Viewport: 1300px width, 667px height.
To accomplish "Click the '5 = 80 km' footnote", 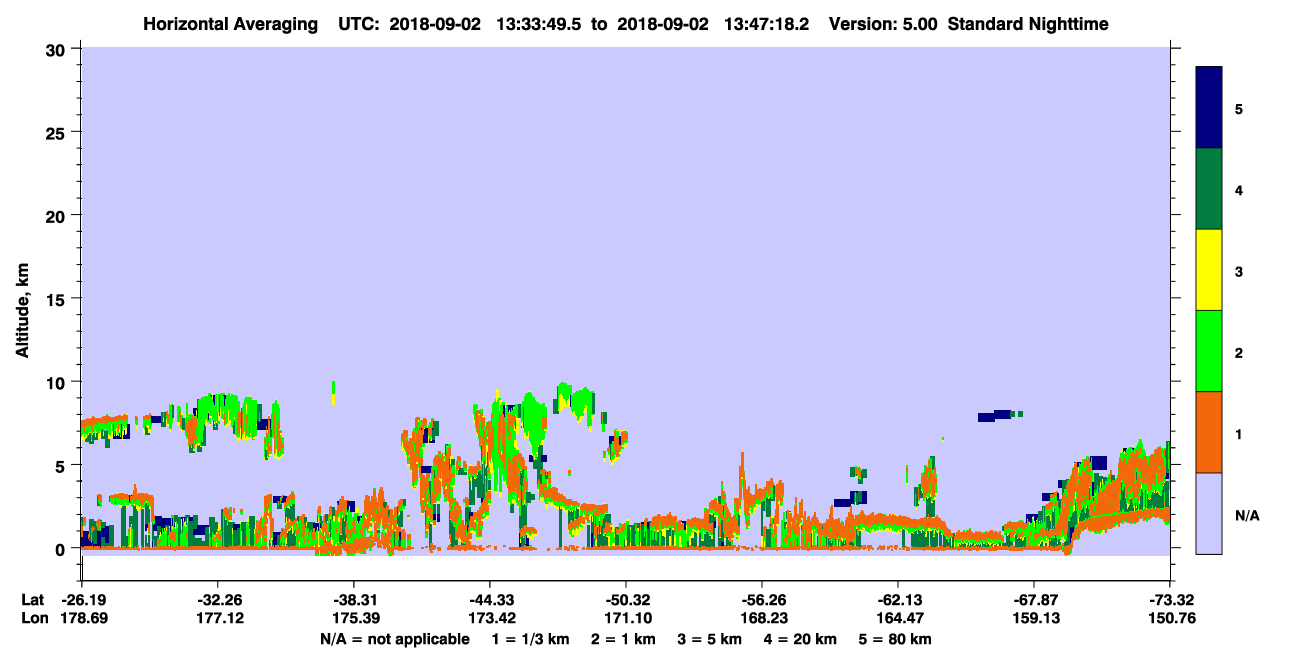I will point(895,639).
